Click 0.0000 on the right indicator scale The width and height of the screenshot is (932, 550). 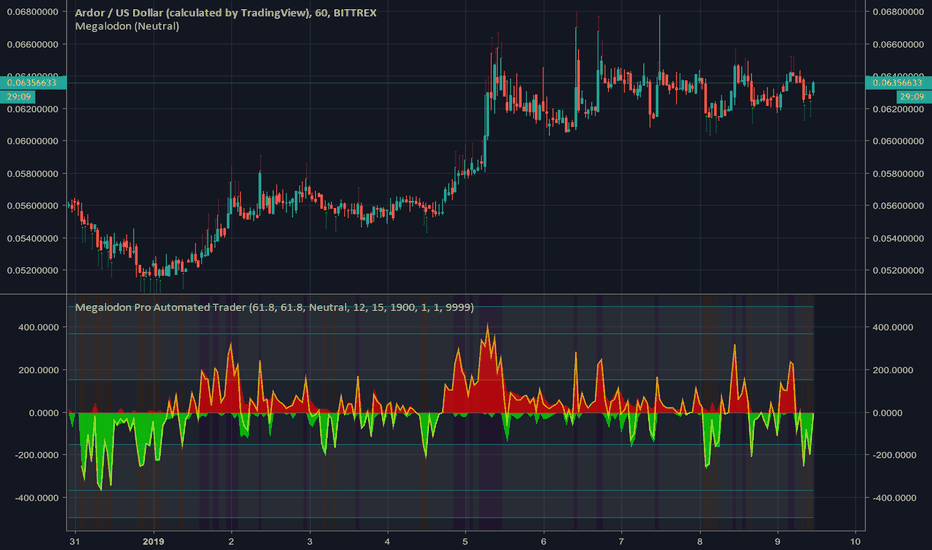(887, 413)
